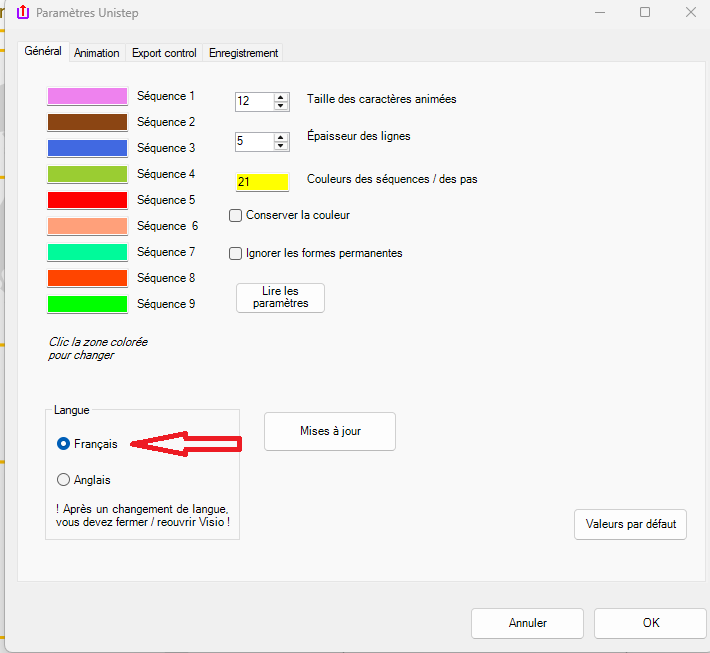Switch to the Animation tab
Screen dimensions: 710x653
pos(96,53)
